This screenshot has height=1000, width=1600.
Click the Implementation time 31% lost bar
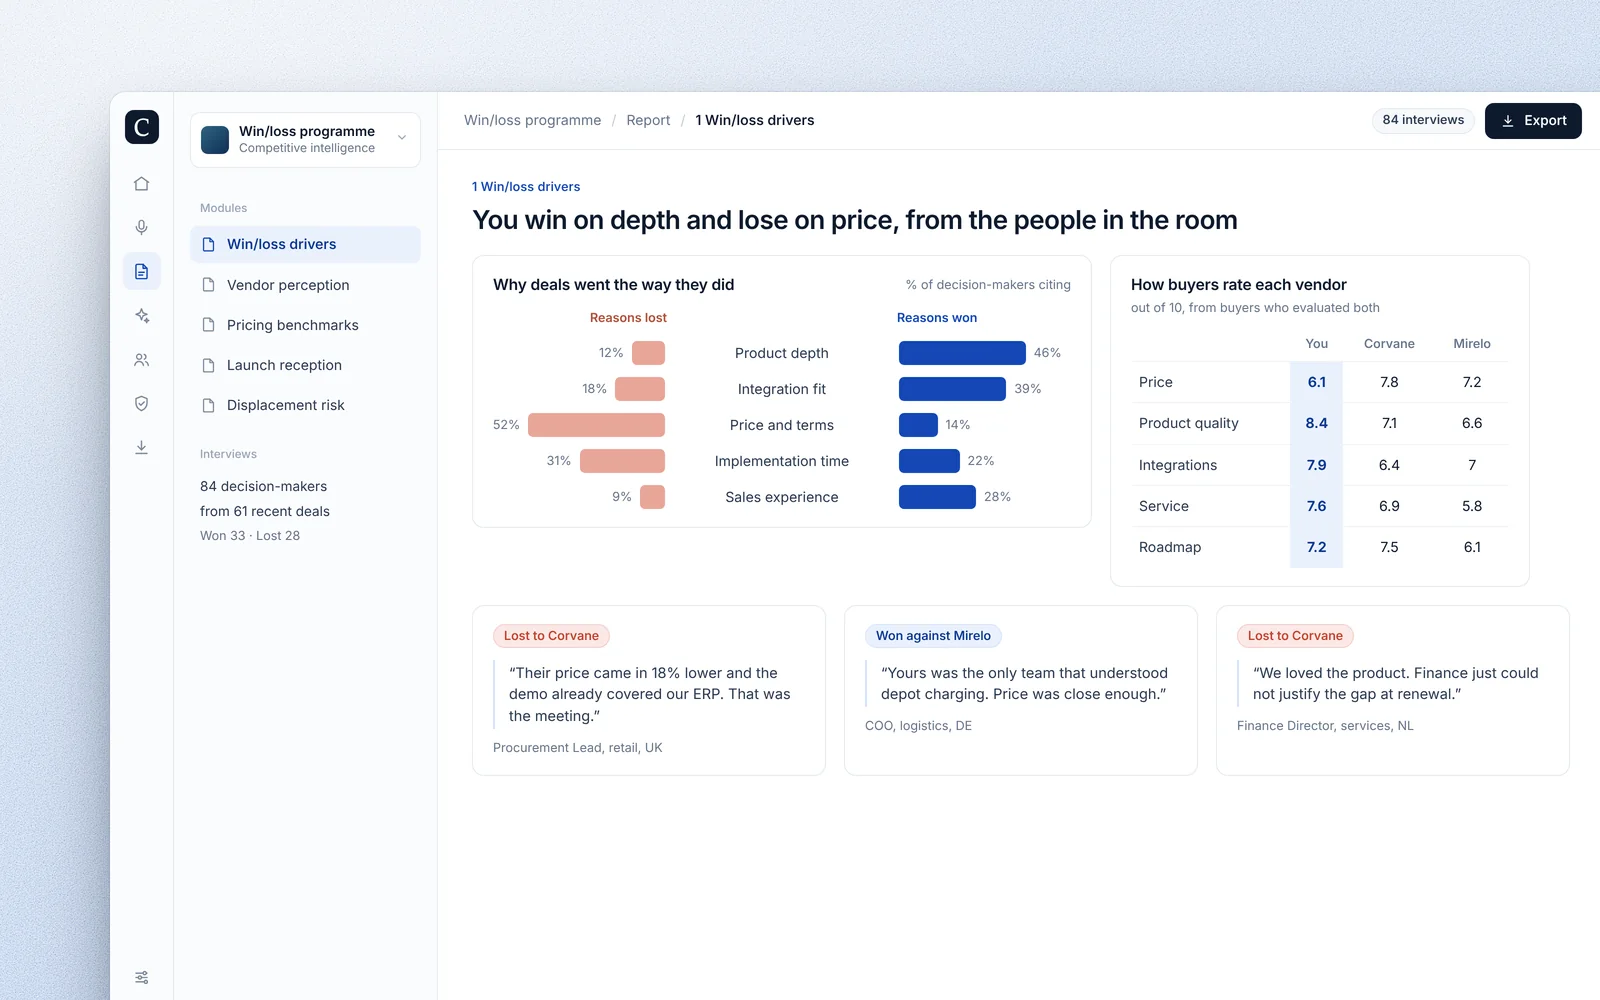[622, 461]
